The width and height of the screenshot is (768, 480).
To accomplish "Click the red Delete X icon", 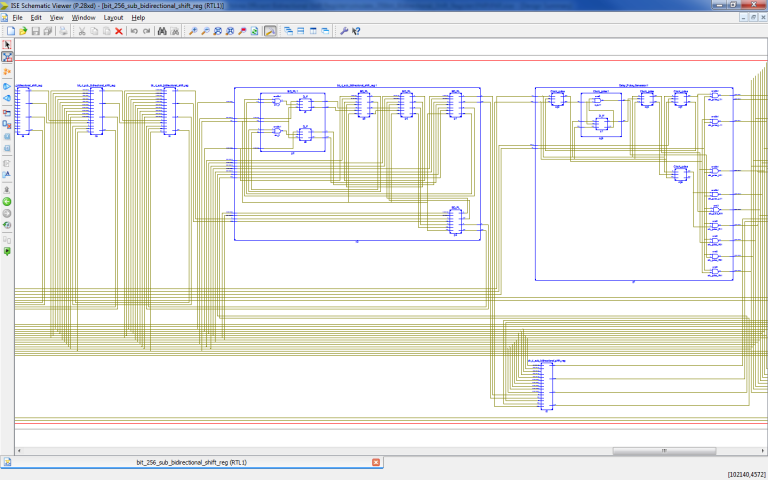I will point(119,31).
